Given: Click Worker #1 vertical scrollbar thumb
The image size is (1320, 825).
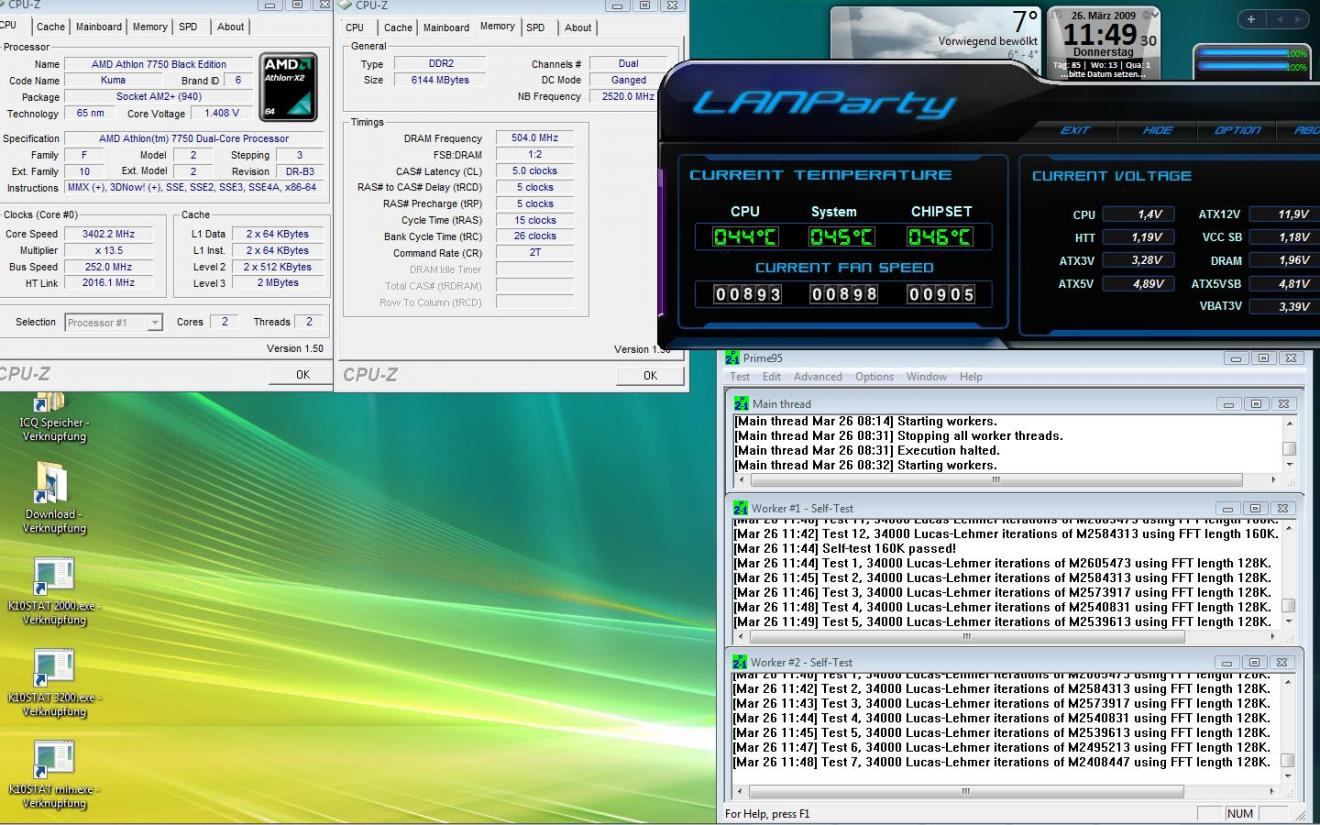Looking at the screenshot, I should click(1289, 605).
